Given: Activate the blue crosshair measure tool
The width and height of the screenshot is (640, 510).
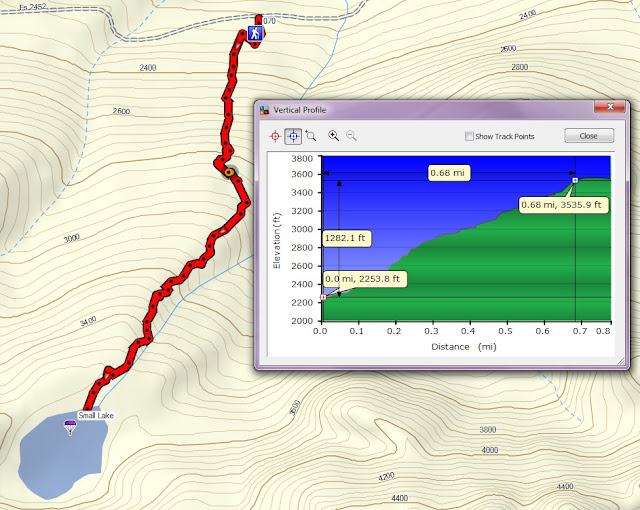Looking at the screenshot, I should [293, 136].
